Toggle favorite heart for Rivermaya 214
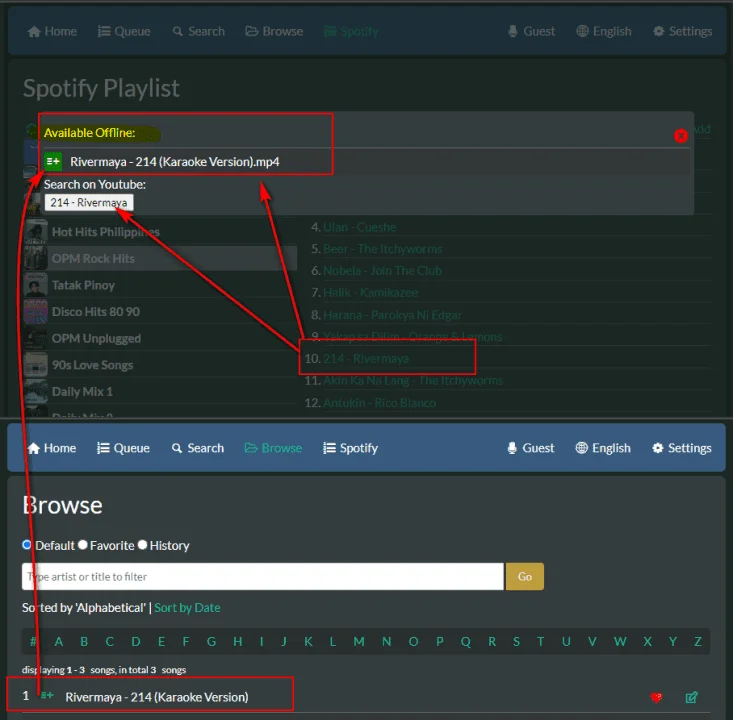733x720 pixels. pyautogui.click(x=656, y=698)
